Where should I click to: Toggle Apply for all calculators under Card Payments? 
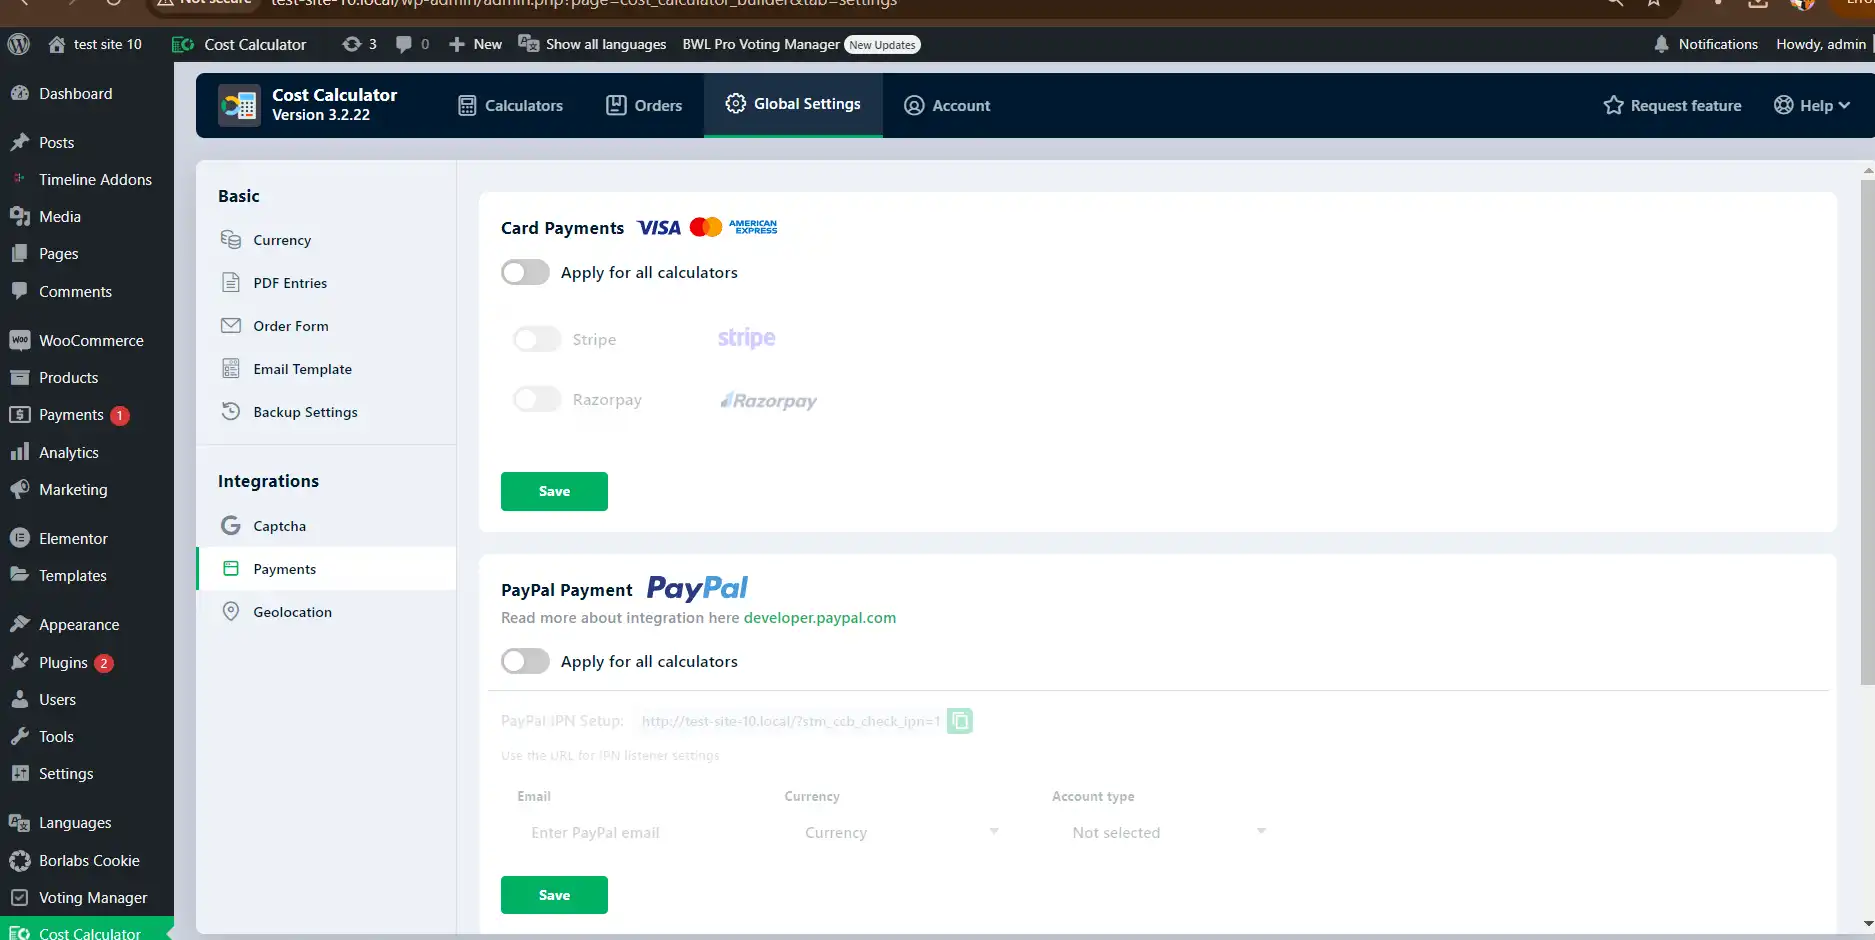pyautogui.click(x=525, y=272)
